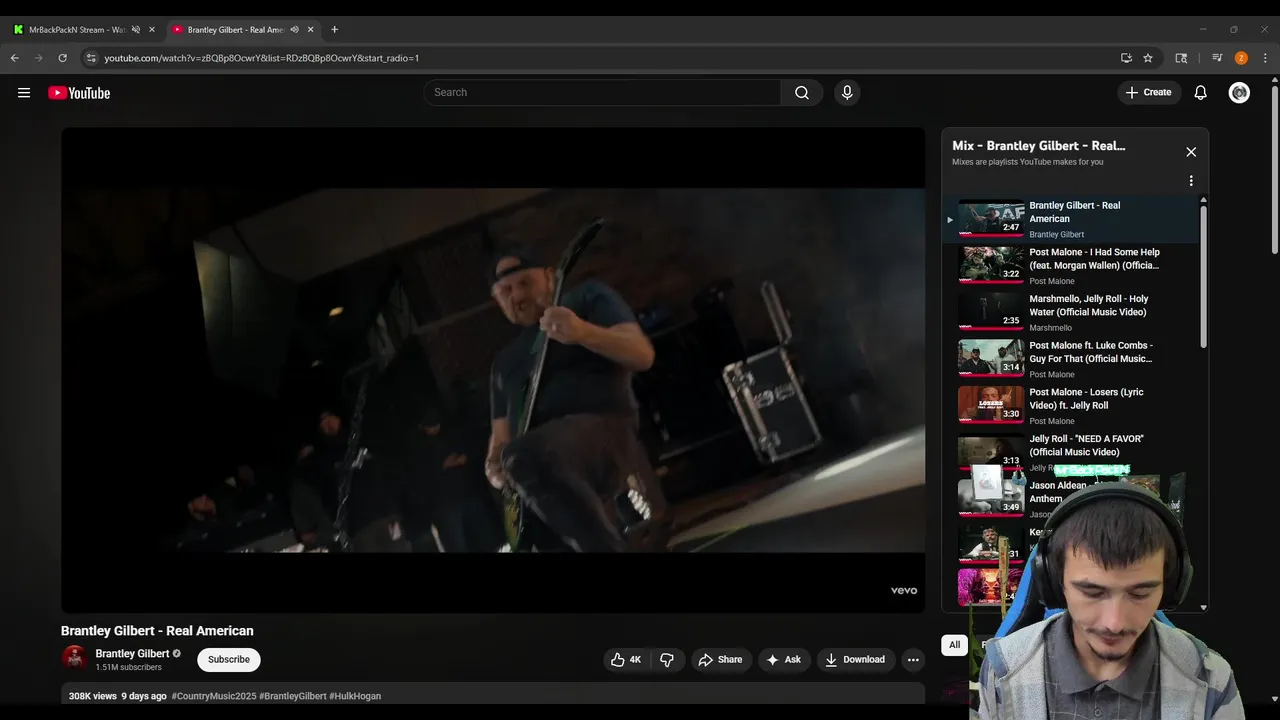The height and width of the screenshot is (720, 1280).
Task: Switch to MrBackPackN Stream browser tab
Action: click(78, 30)
